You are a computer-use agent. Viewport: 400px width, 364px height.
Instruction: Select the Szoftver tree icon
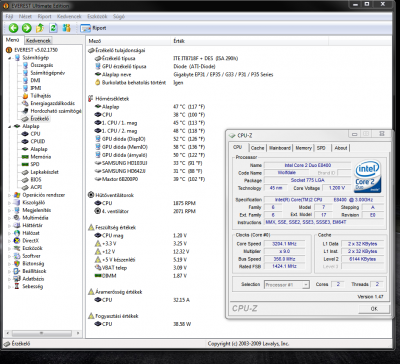[x=17, y=256]
